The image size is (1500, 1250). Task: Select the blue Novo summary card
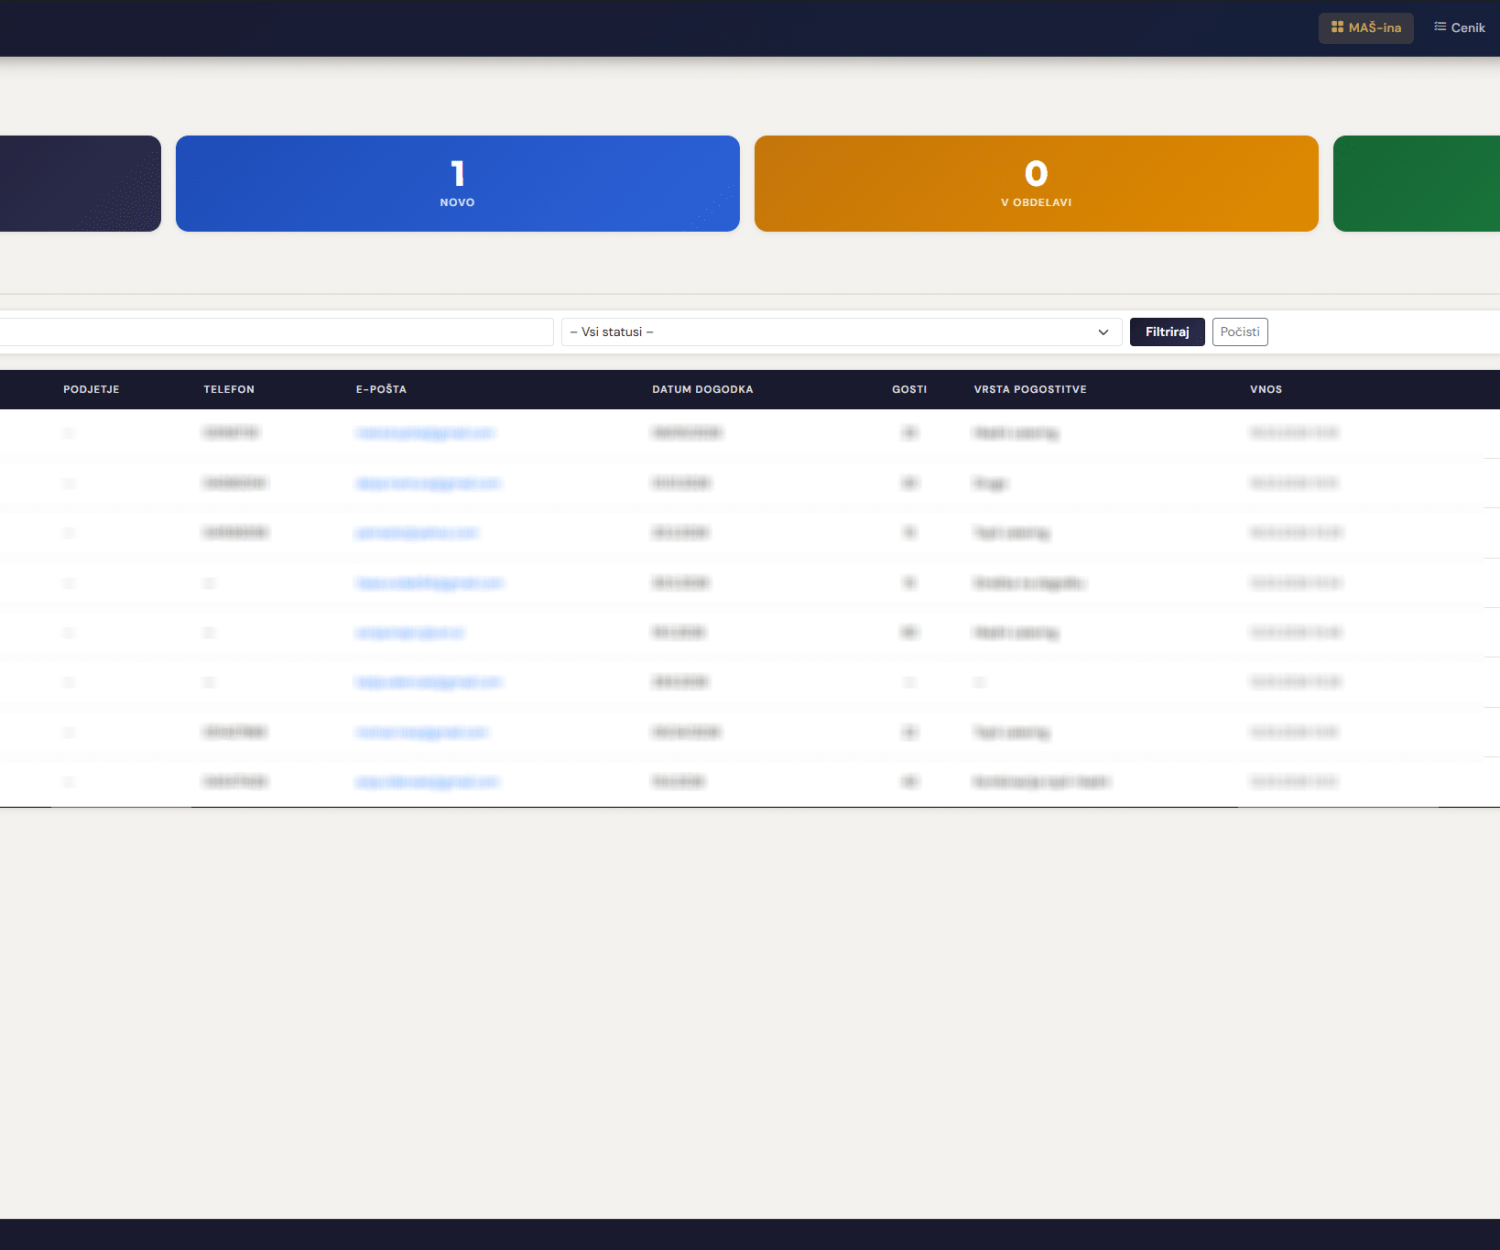pyautogui.click(x=457, y=184)
